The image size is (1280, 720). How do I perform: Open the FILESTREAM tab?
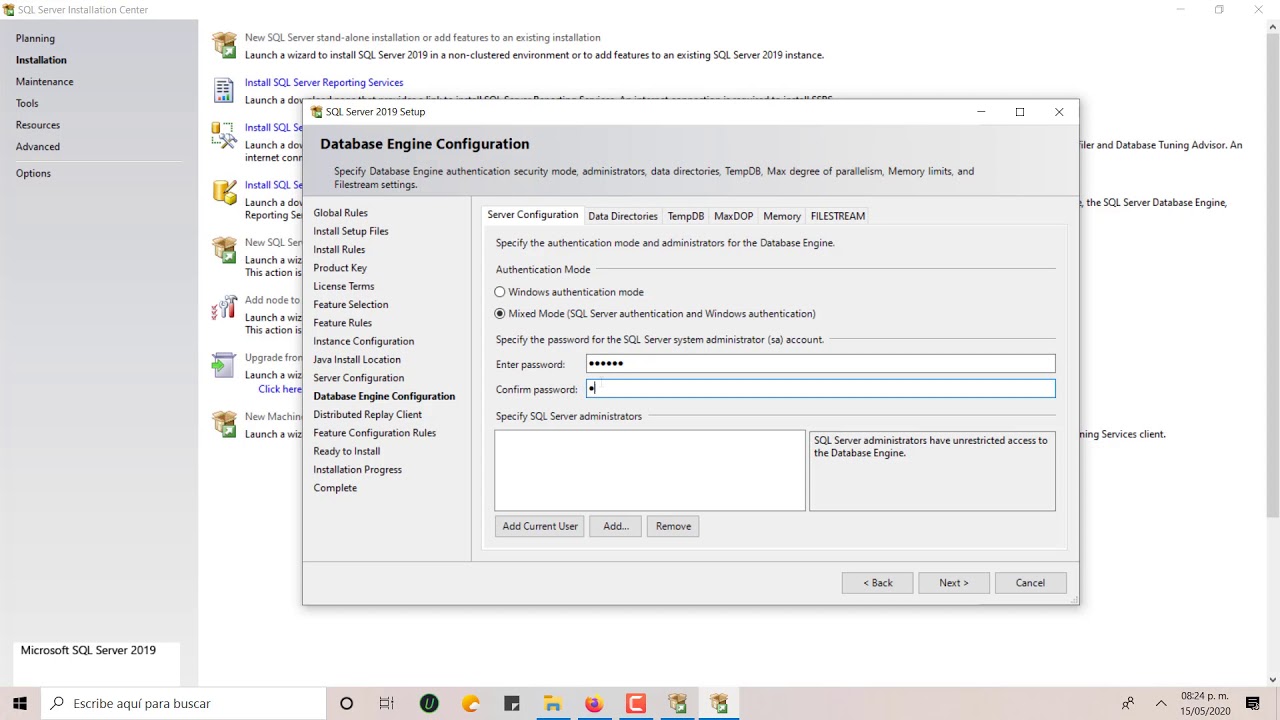(838, 216)
